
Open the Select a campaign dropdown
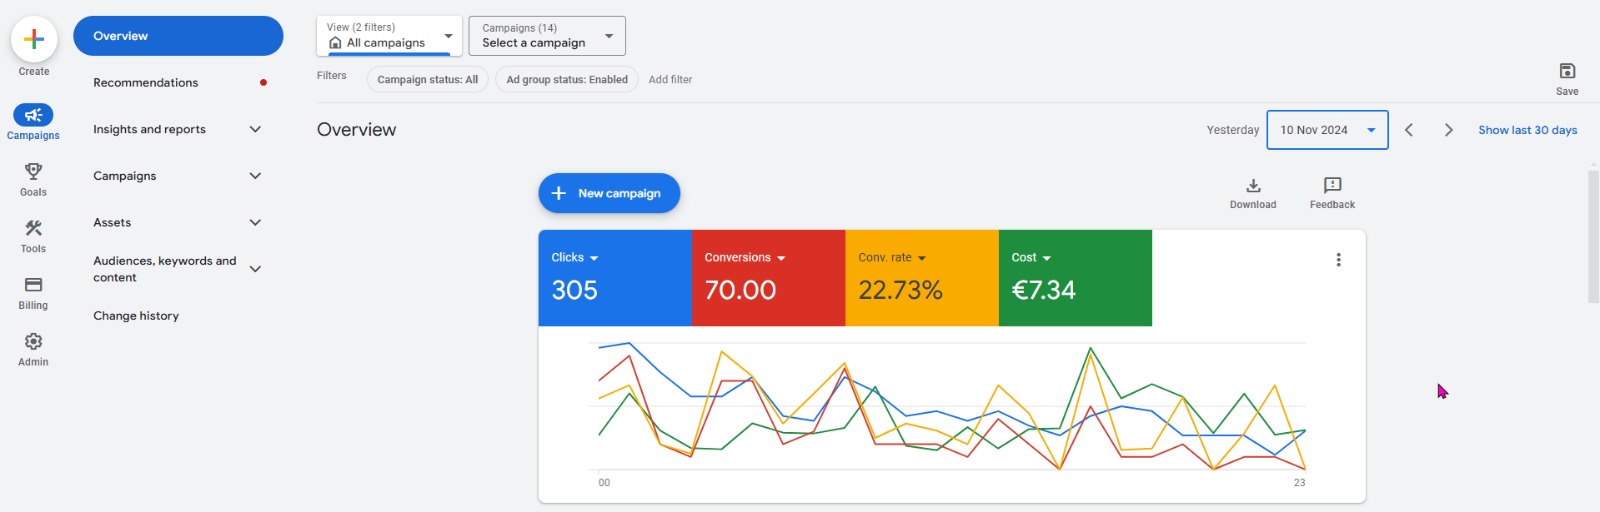tap(547, 36)
